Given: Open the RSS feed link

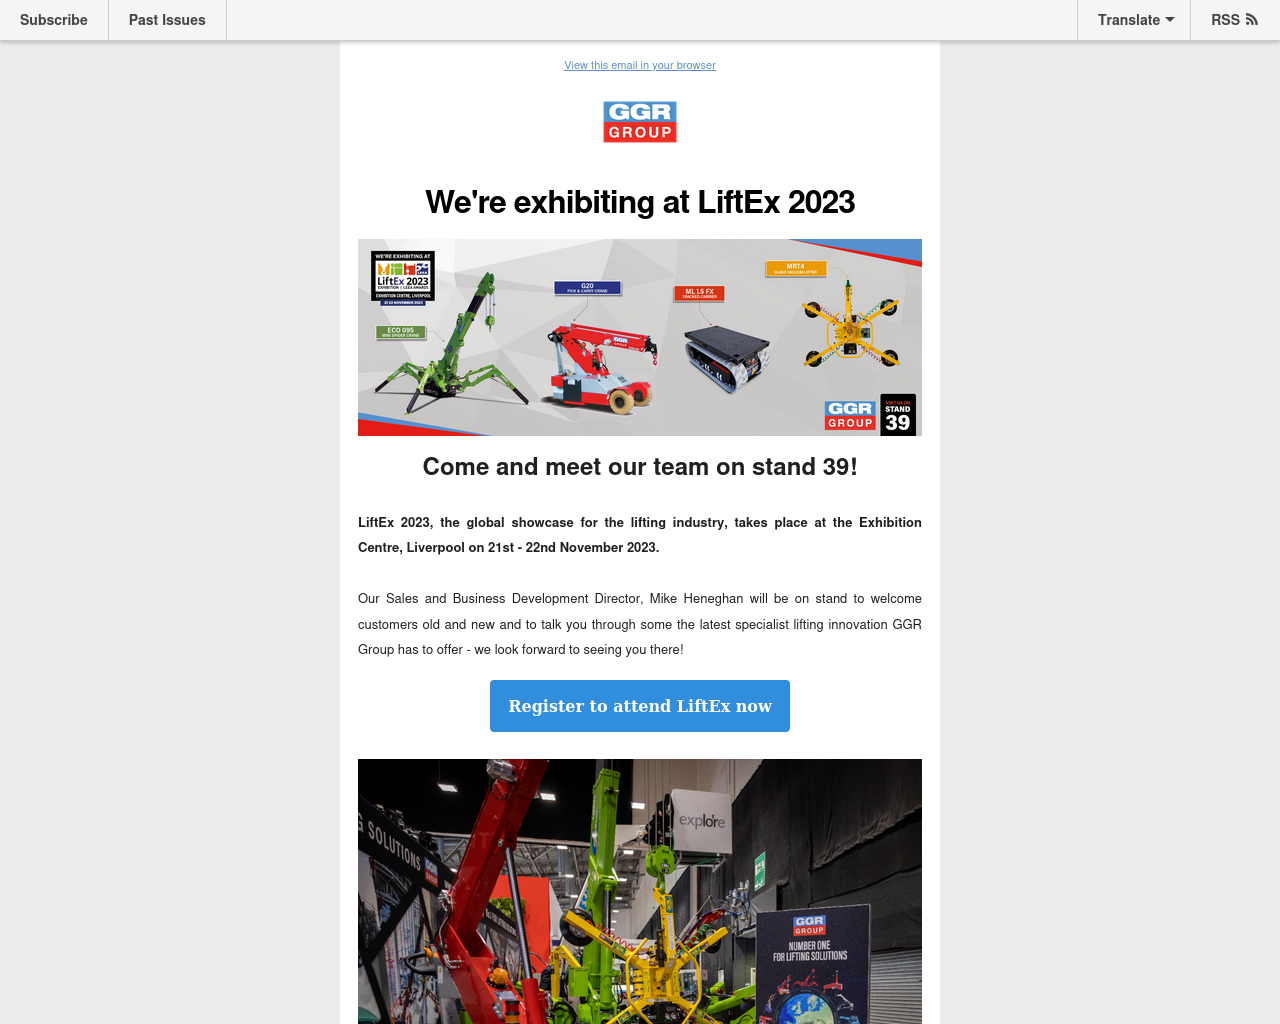Looking at the screenshot, I should point(1234,20).
